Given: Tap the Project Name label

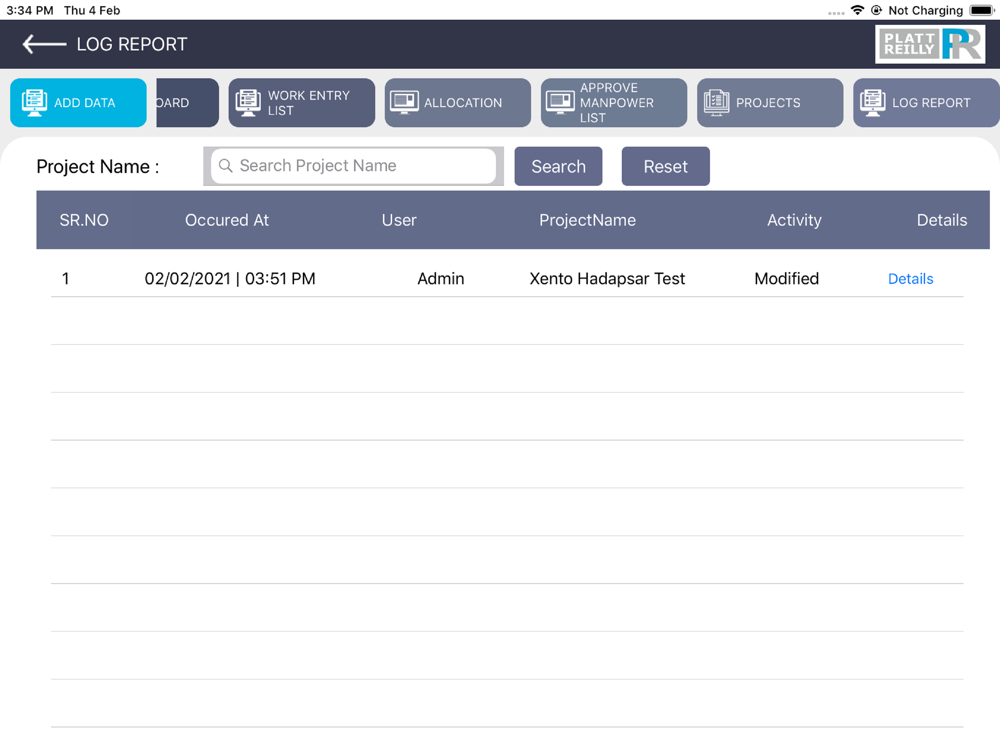Looking at the screenshot, I should pos(98,166).
